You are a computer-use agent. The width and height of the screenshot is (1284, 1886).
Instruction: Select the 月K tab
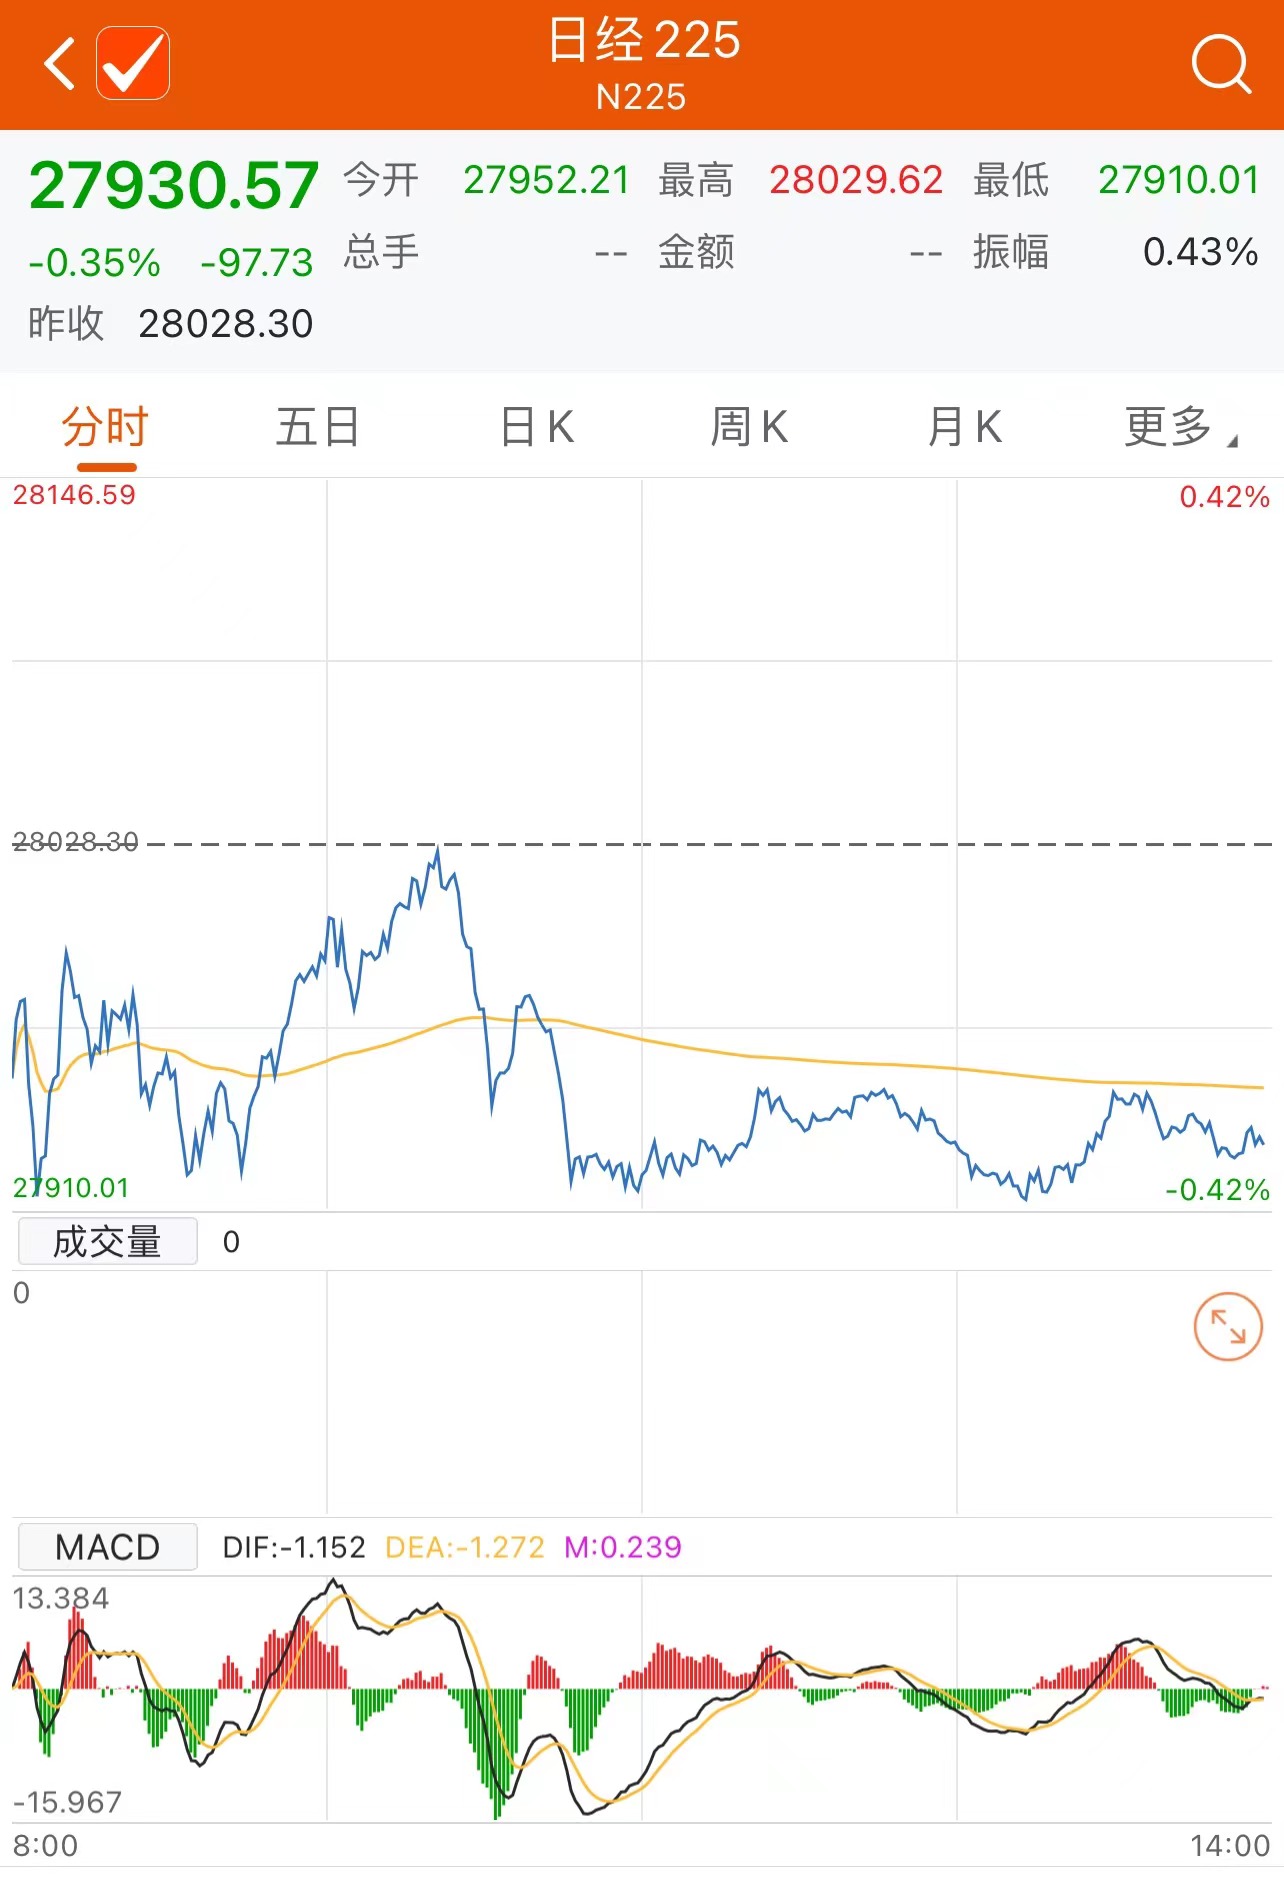[964, 428]
